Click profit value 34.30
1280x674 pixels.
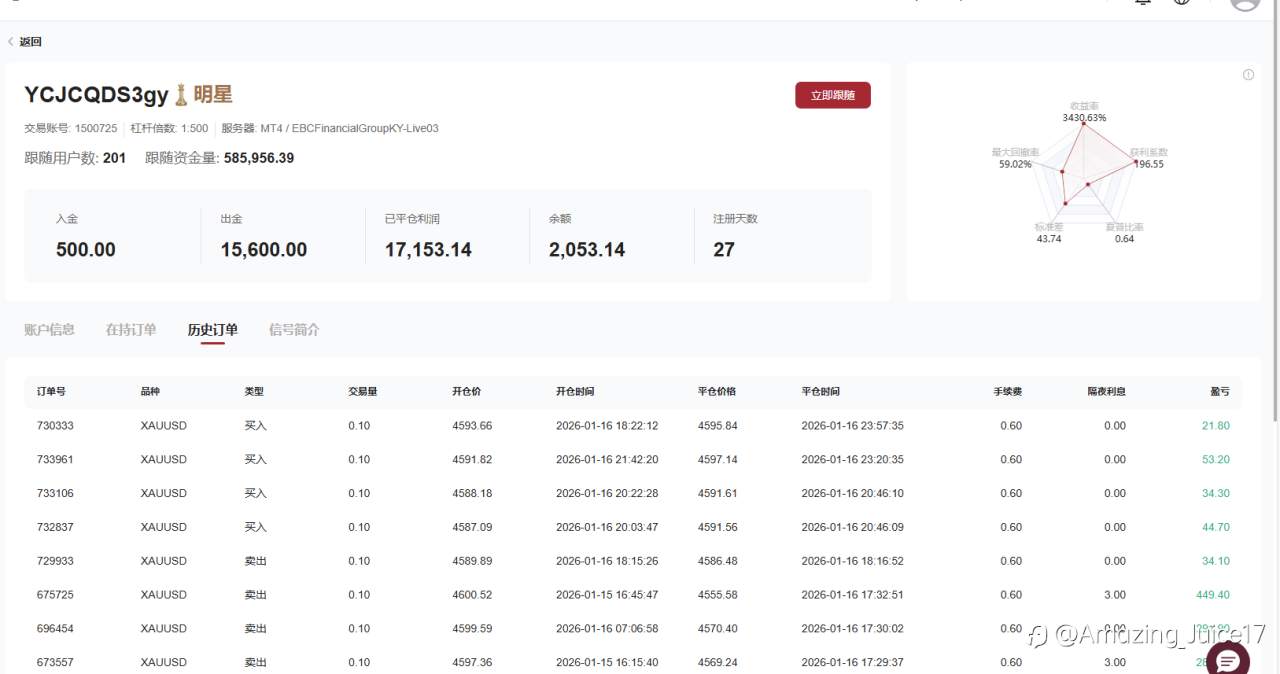1216,494
